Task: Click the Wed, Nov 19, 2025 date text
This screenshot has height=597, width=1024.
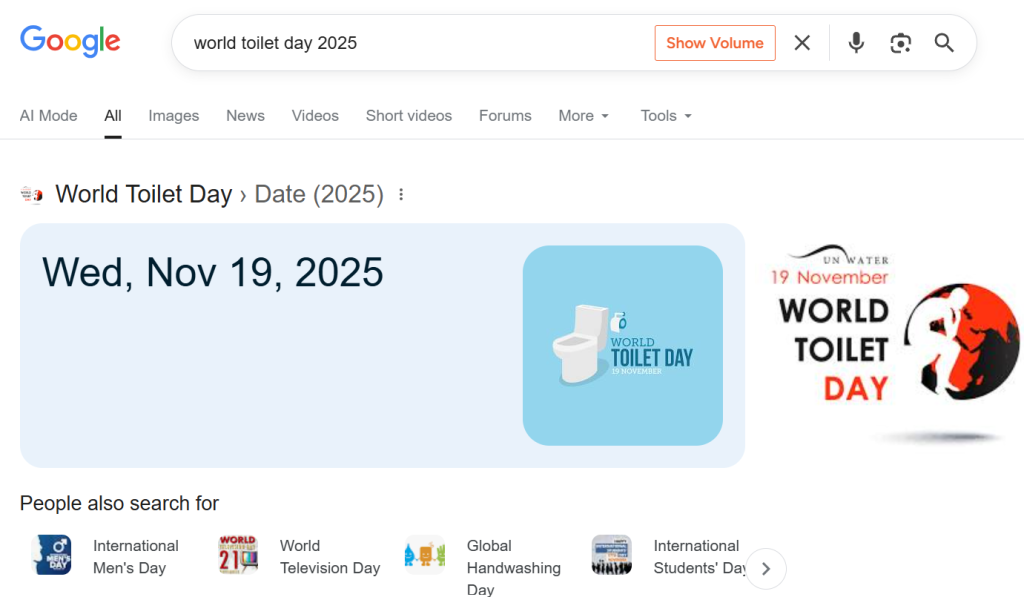Action: click(x=212, y=272)
